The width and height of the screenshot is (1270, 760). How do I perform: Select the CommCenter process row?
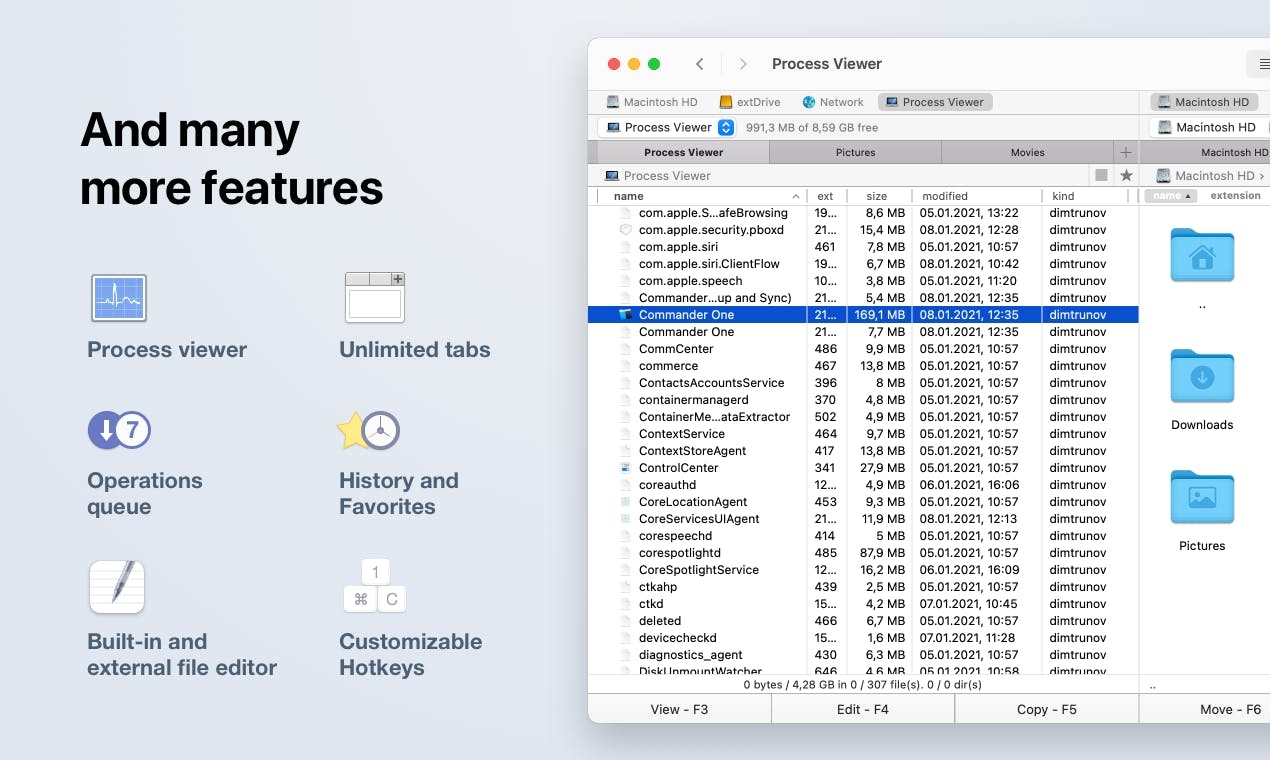point(864,349)
